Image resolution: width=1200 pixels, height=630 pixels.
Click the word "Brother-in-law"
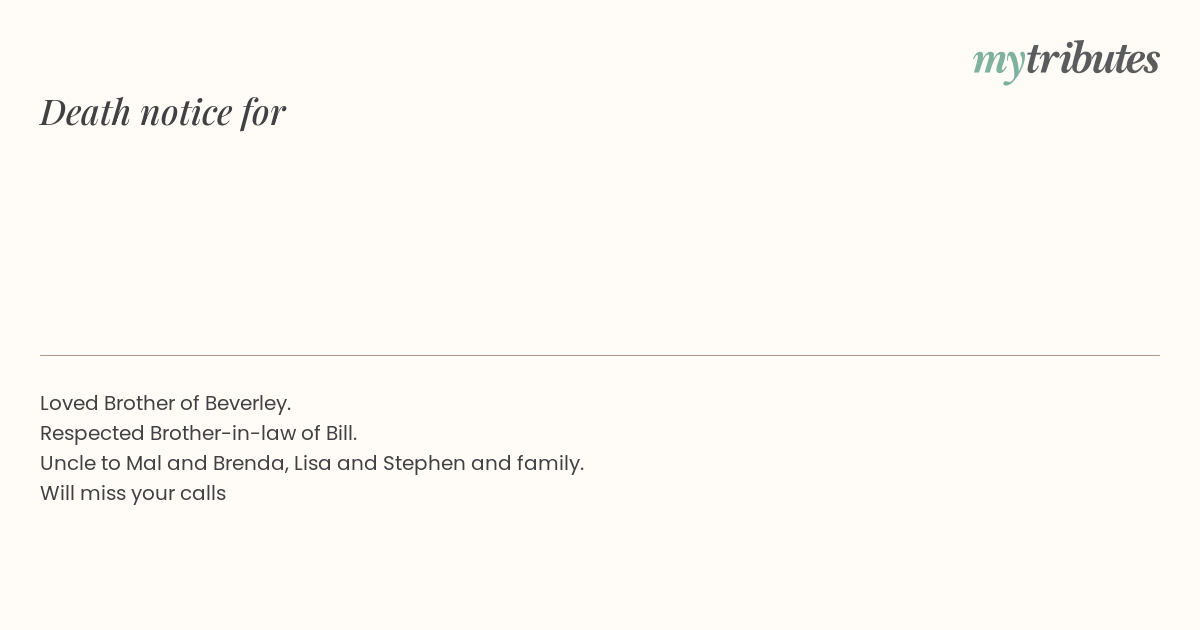click(223, 433)
